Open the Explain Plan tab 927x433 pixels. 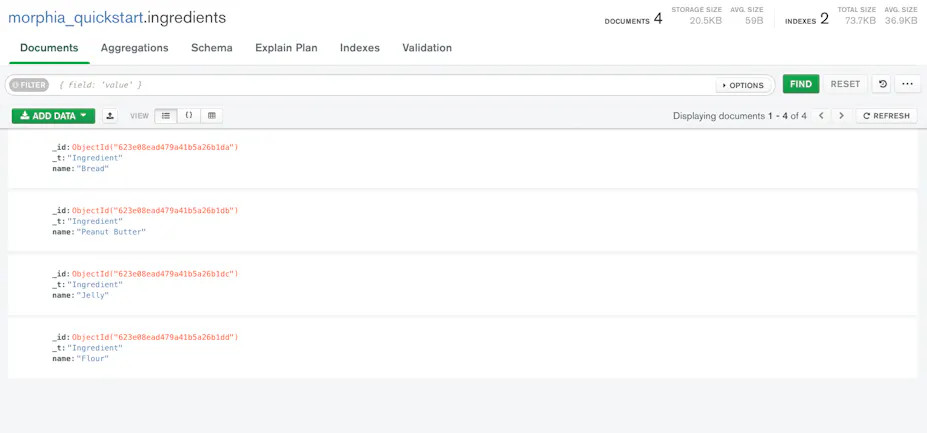(x=286, y=48)
